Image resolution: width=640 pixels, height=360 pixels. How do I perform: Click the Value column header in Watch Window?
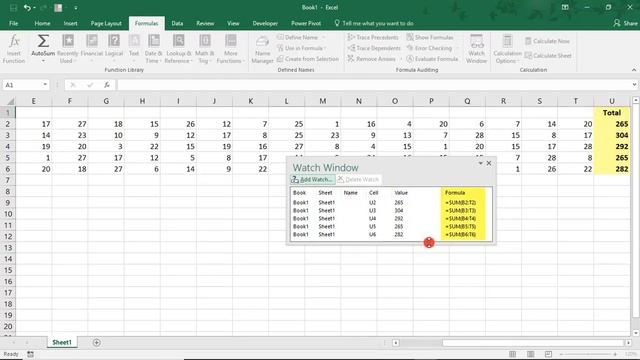click(x=401, y=193)
